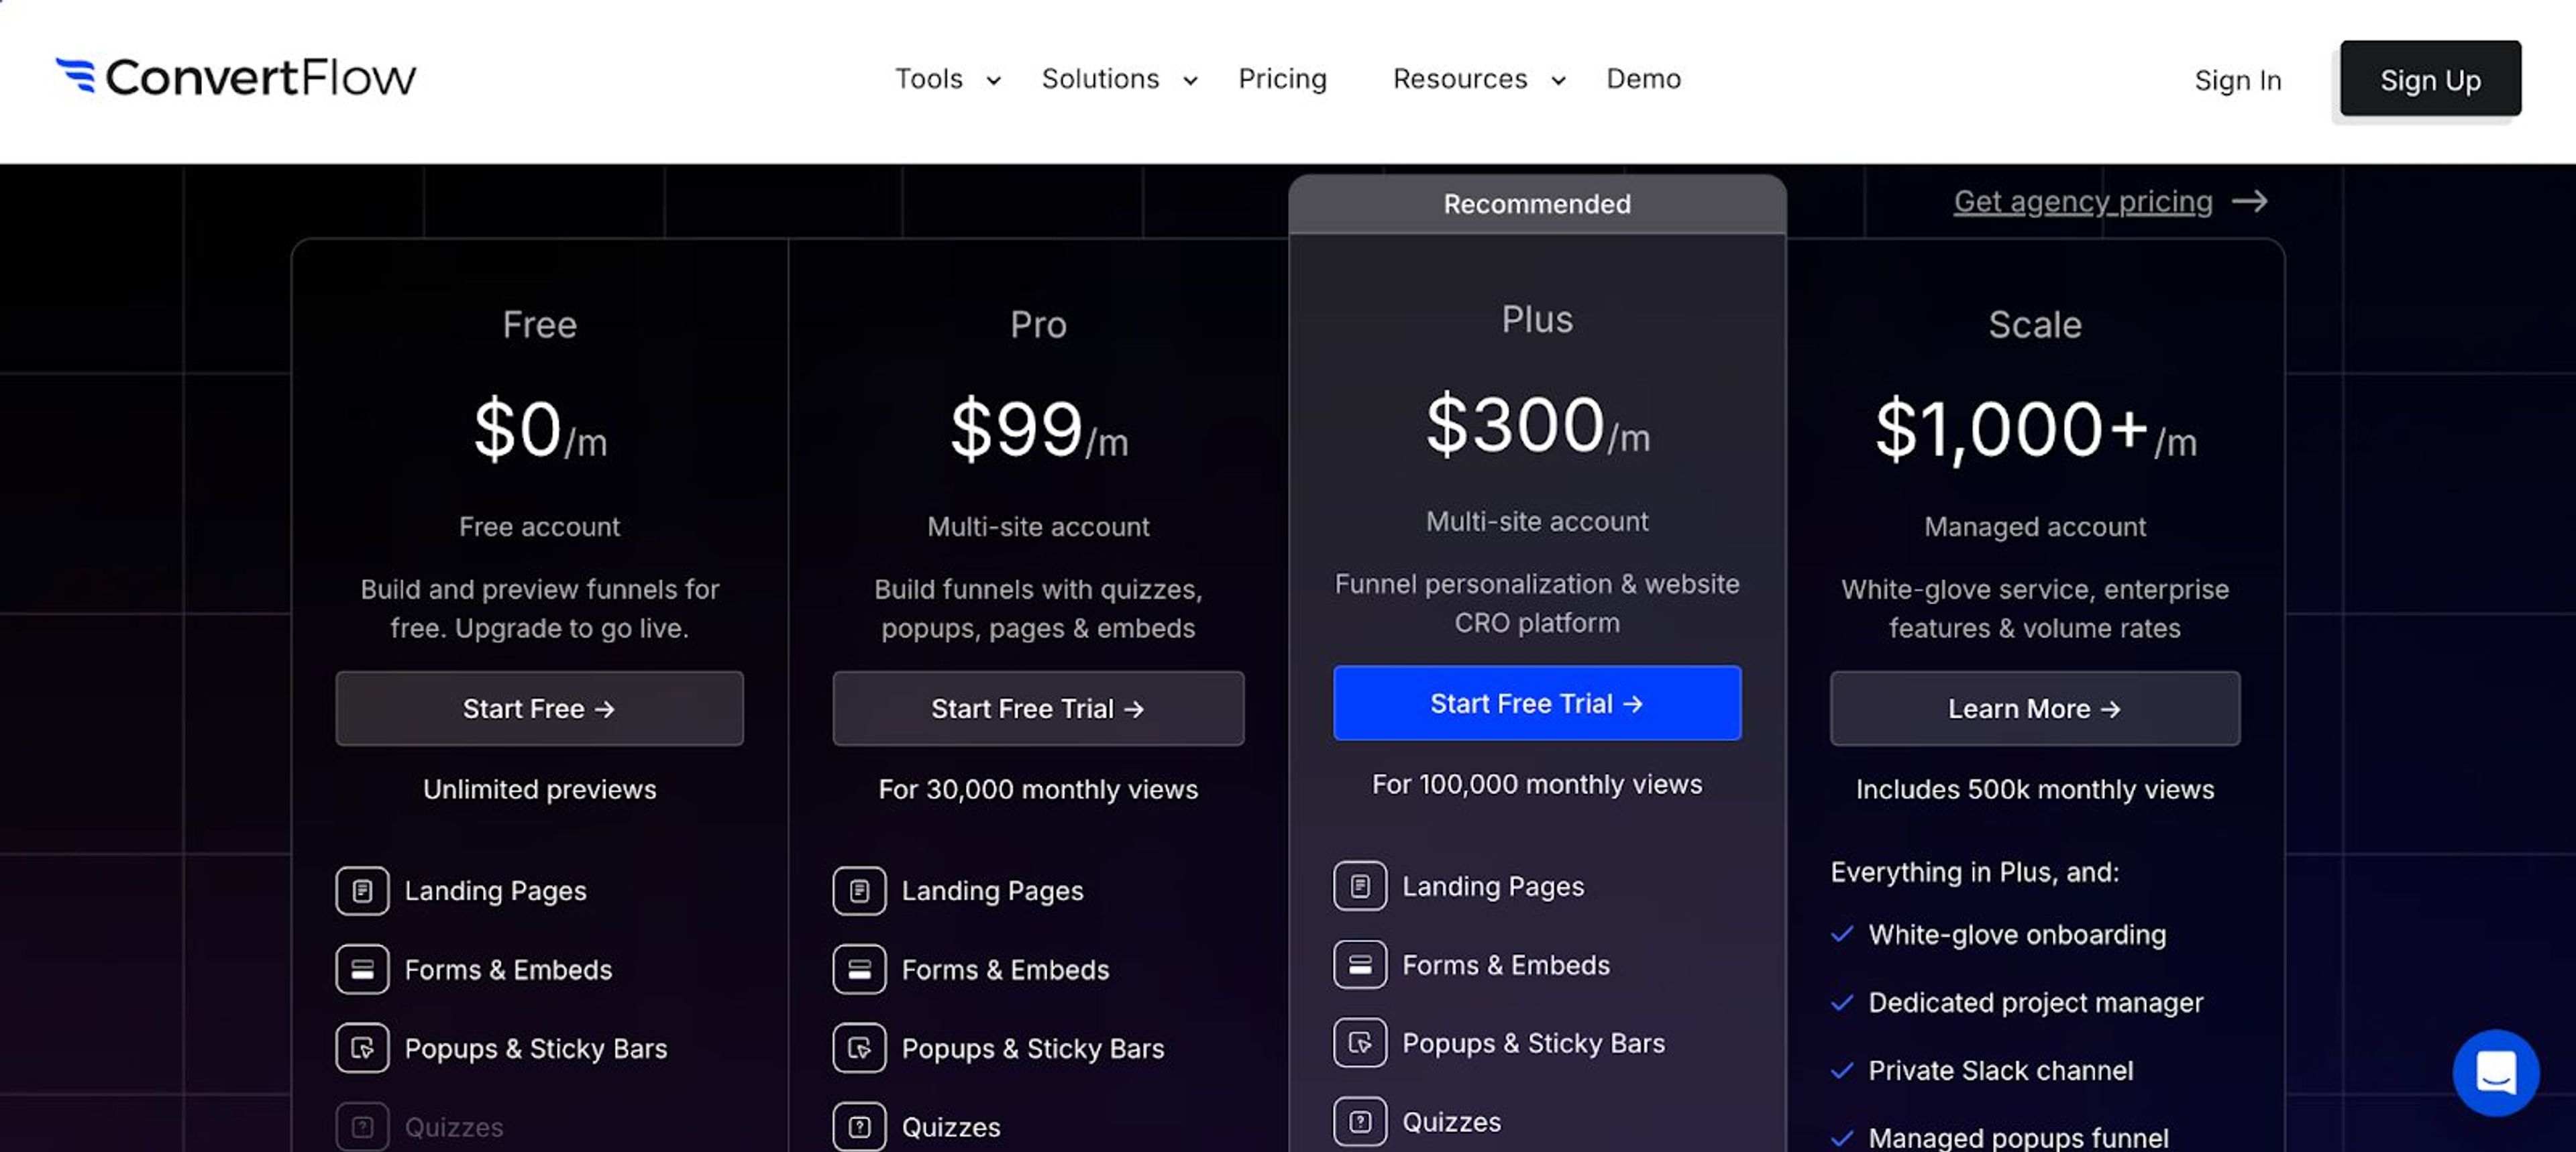Click the Quizzes icon in the Plus column

[x=1359, y=1122]
